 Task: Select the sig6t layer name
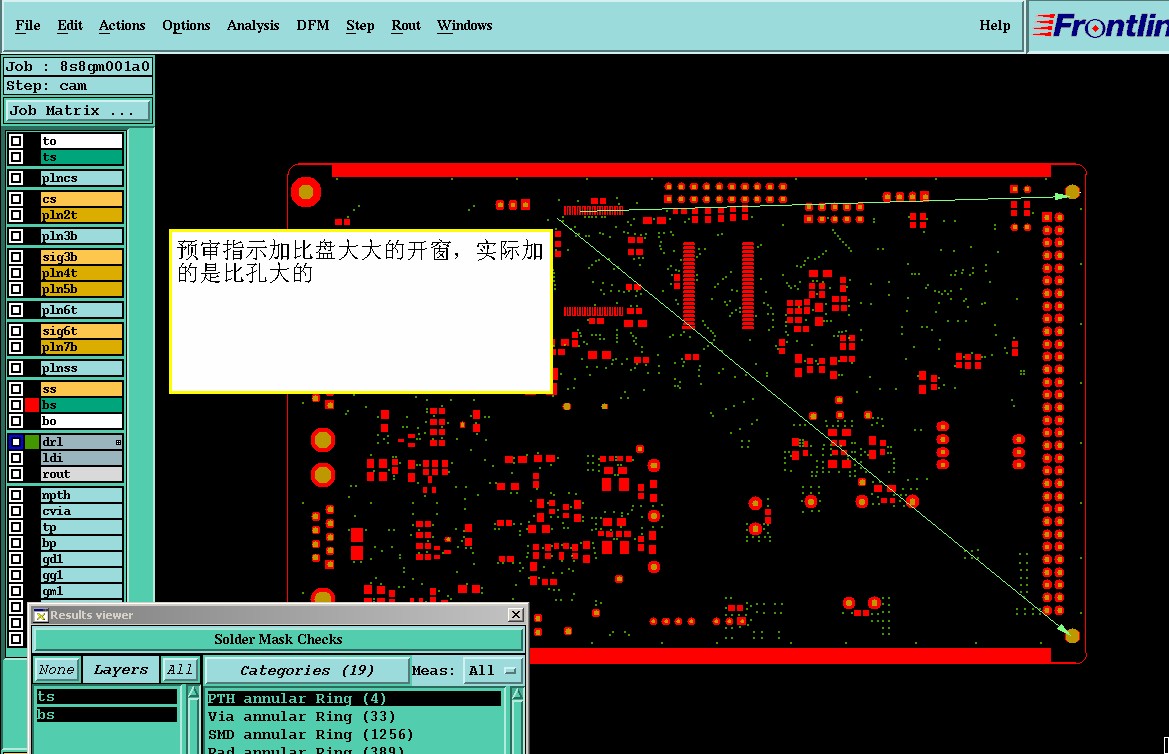[x=81, y=331]
